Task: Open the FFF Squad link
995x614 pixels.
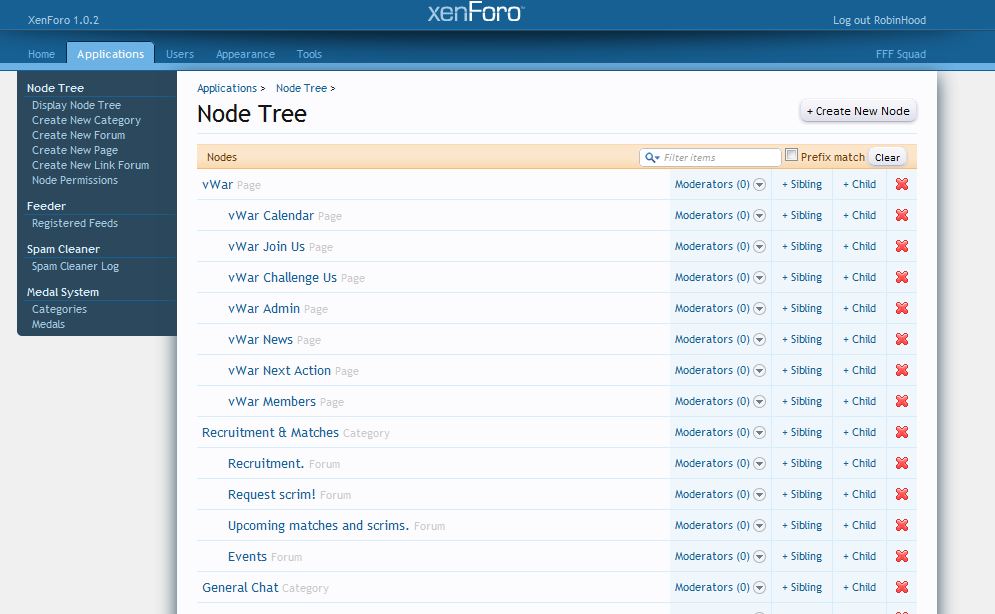Action: click(900, 55)
